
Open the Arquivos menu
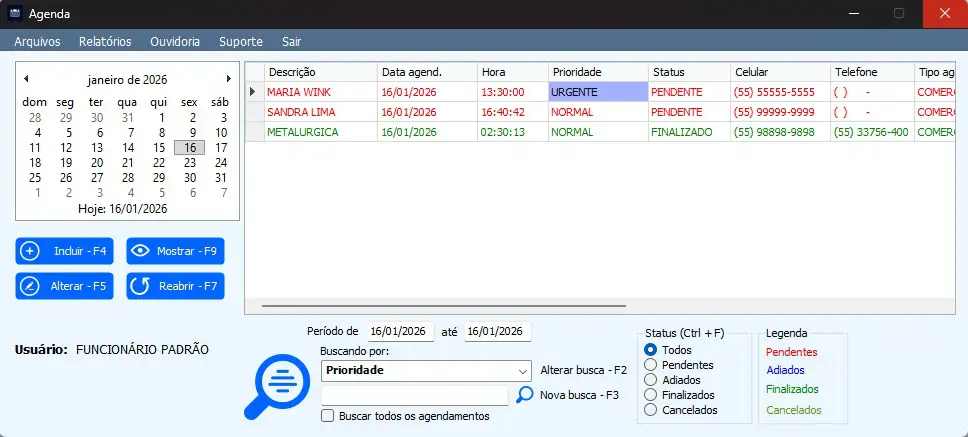coord(37,42)
